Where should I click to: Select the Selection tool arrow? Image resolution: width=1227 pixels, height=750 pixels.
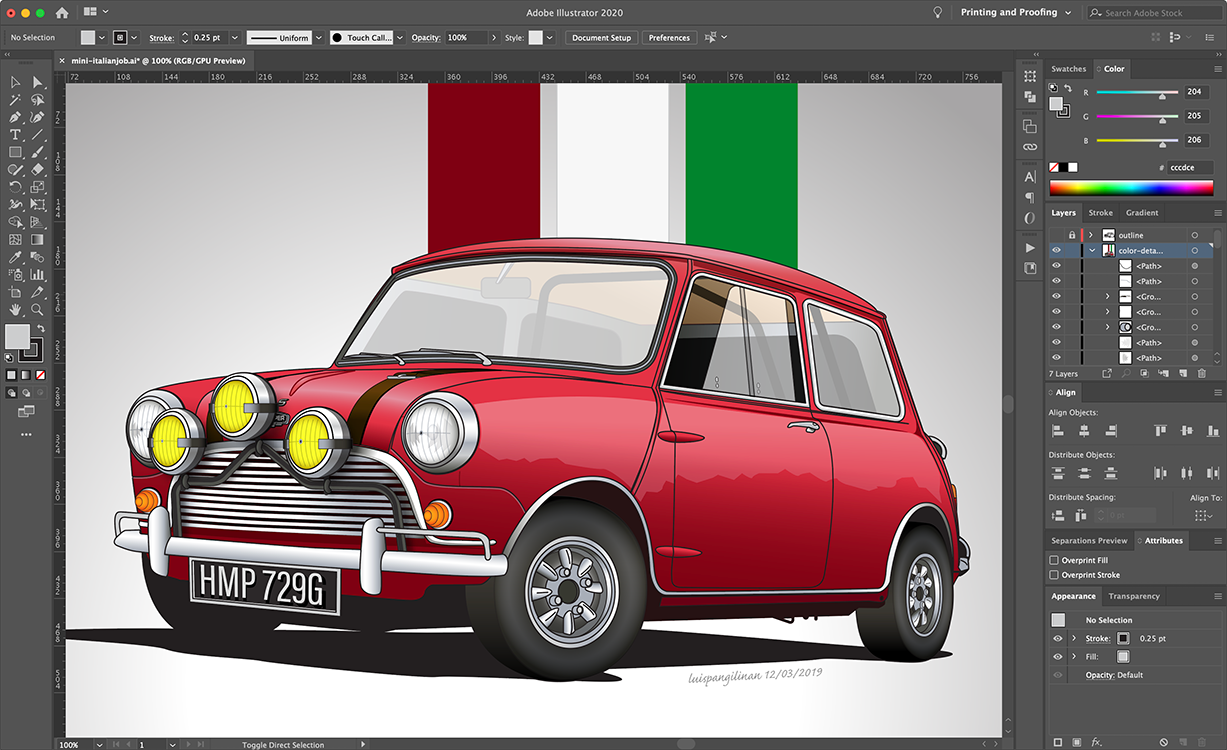click(15, 82)
